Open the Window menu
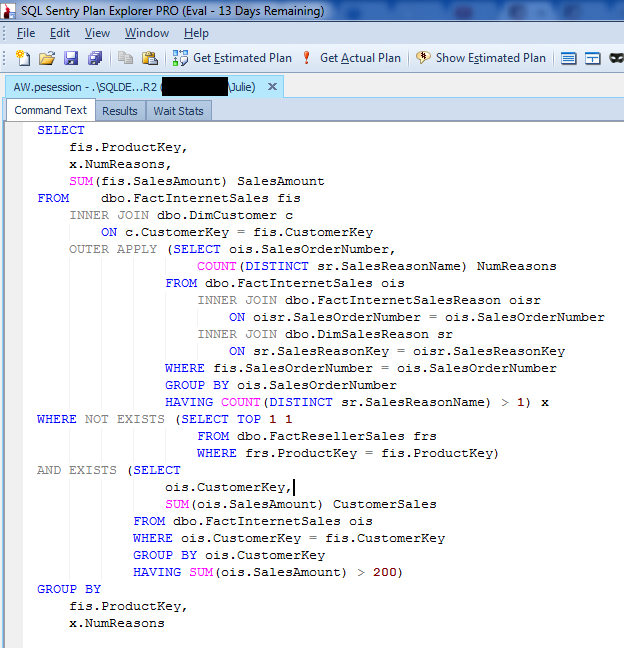The height and width of the screenshot is (648, 624). pos(147,33)
